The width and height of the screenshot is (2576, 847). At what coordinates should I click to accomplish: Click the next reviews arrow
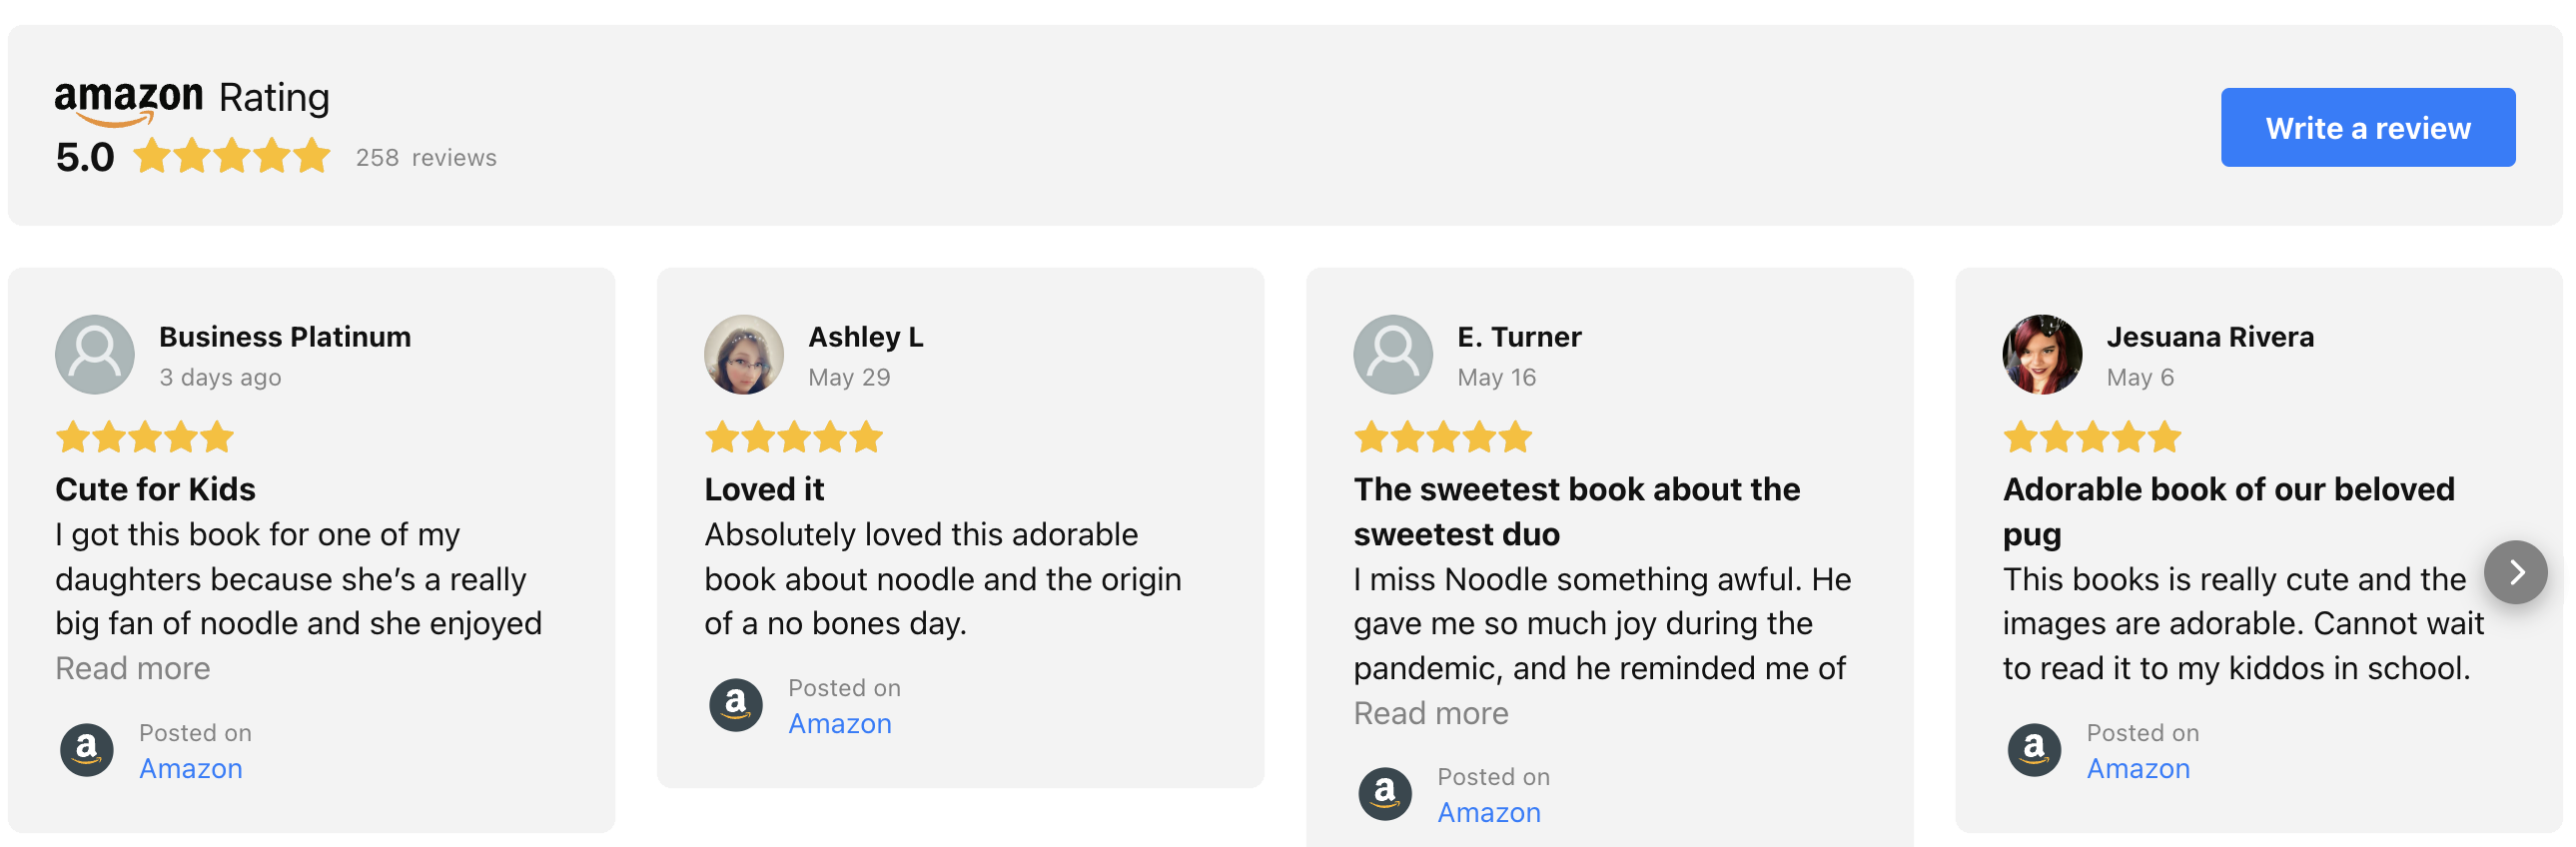coord(2515,572)
